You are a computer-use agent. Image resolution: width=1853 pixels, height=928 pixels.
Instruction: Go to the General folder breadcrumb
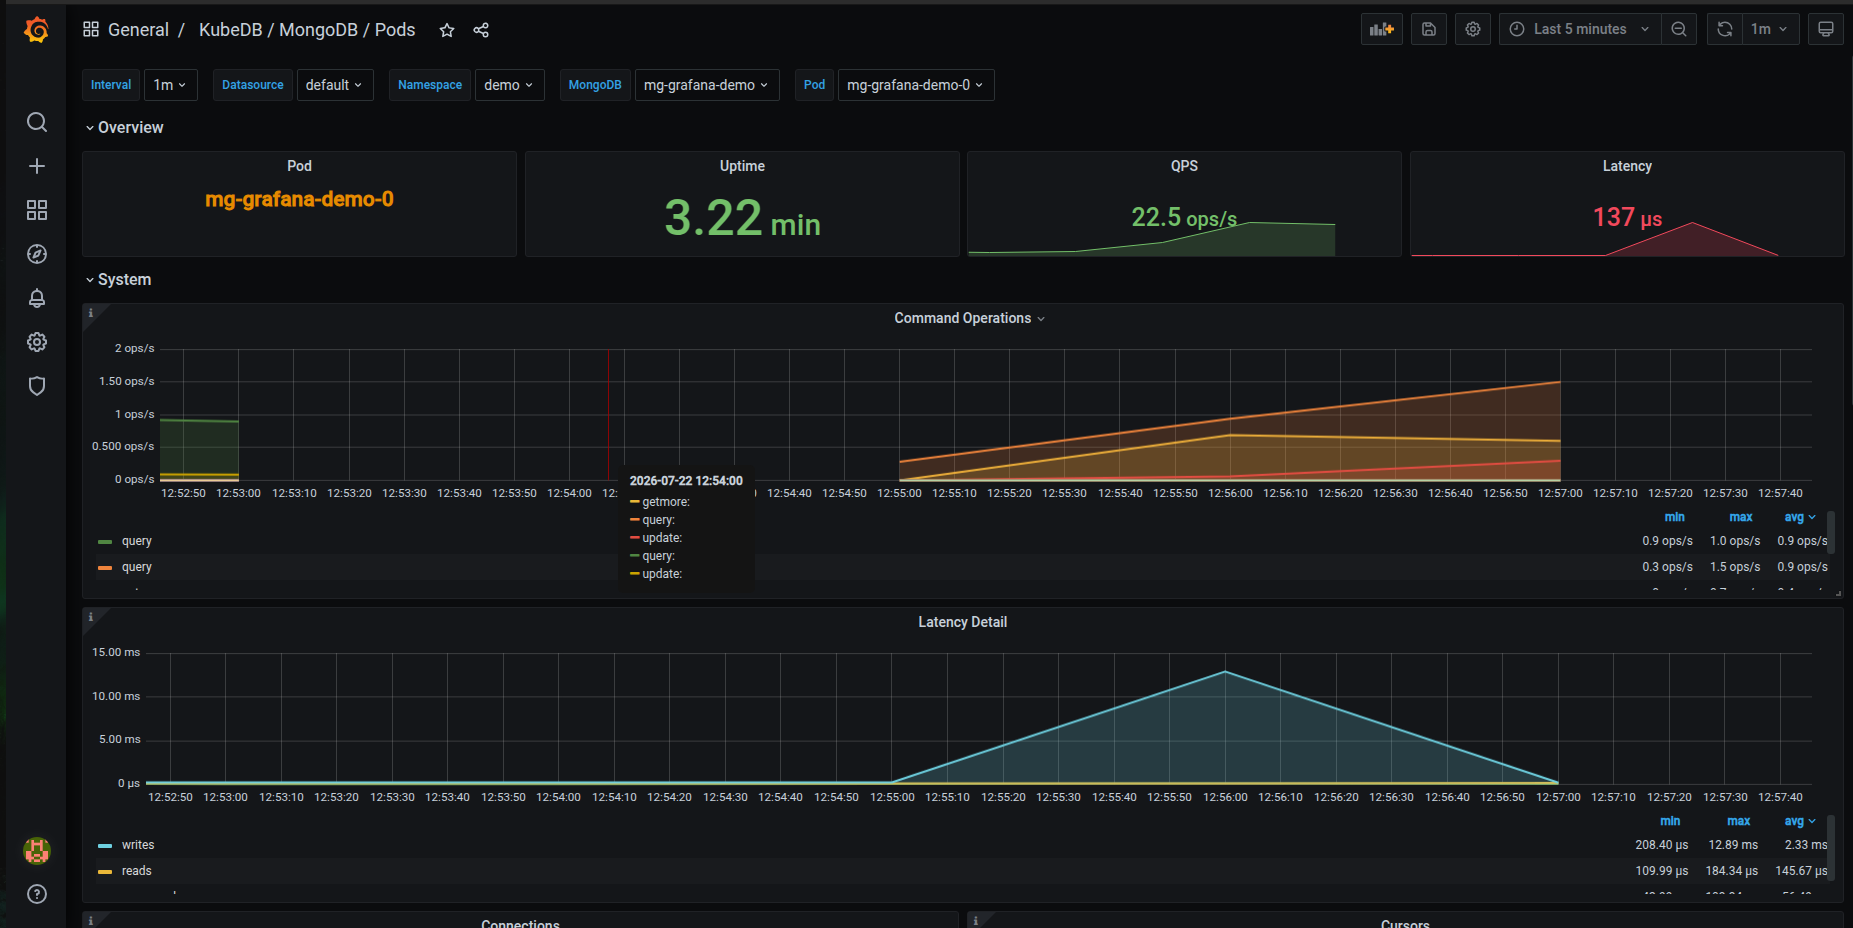[x=138, y=30]
